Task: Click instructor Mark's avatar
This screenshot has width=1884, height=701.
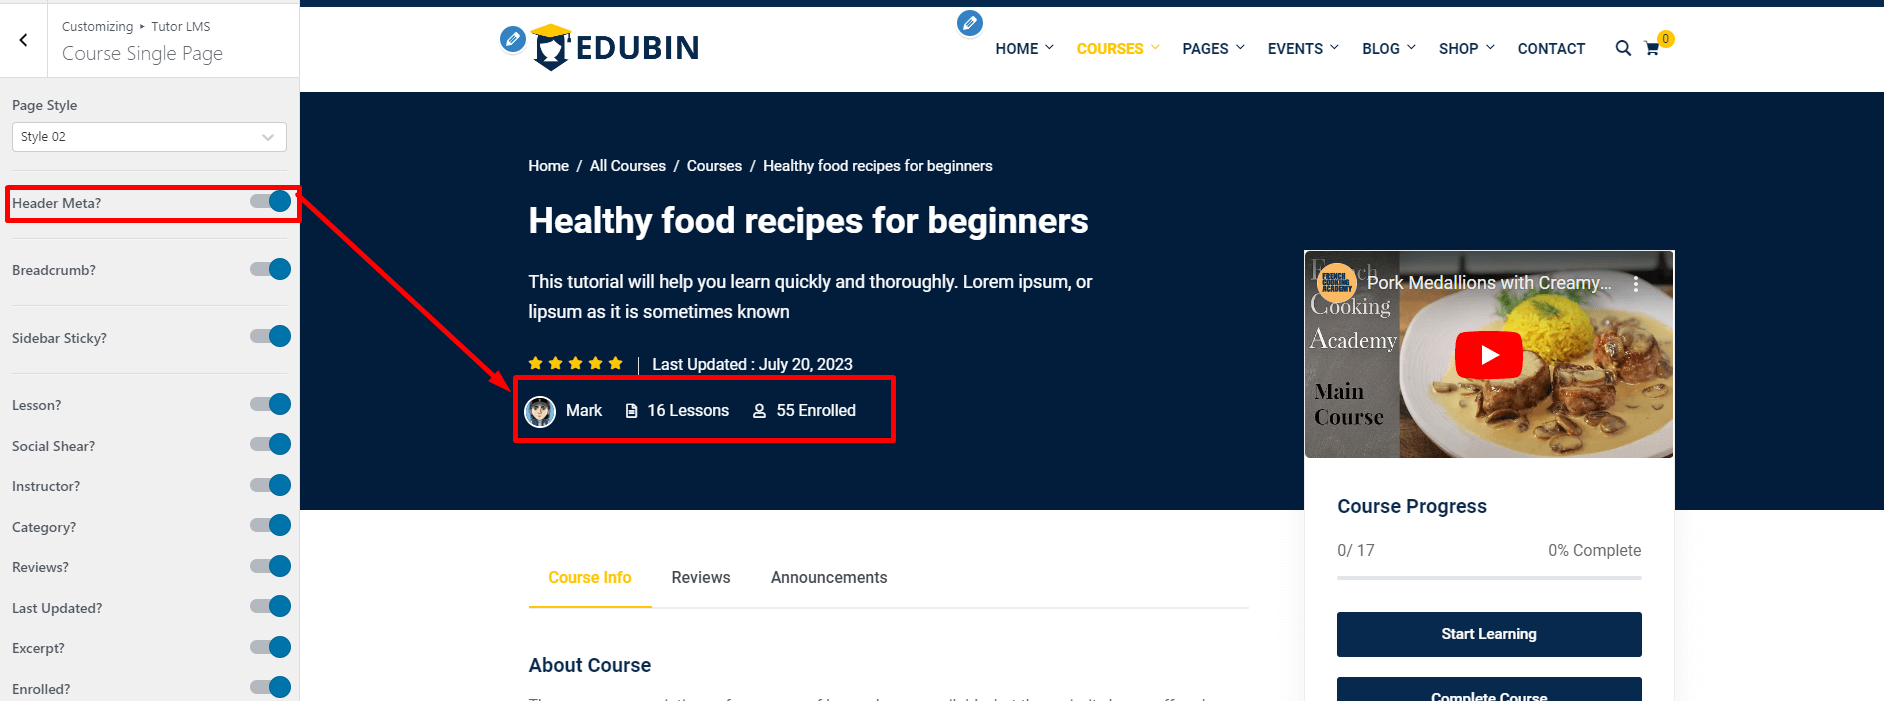Action: tap(540, 411)
